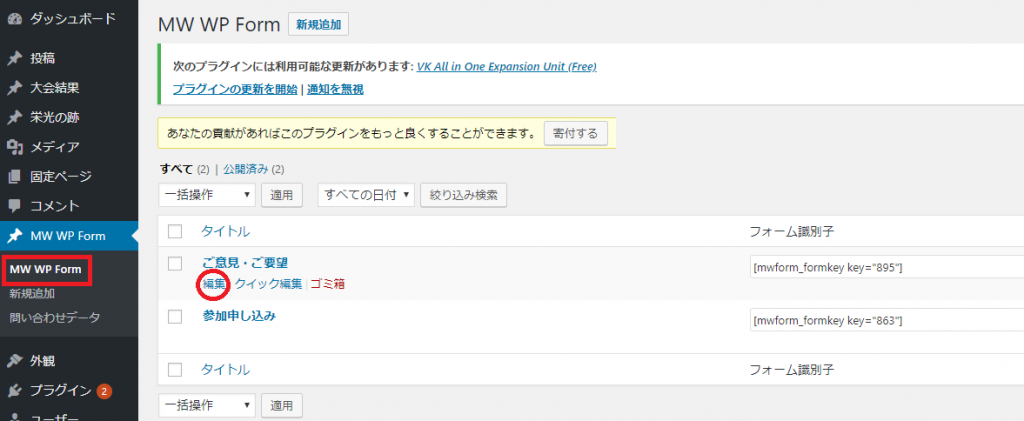Click the コメント speech bubble icon
Viewport: 1024px width, 421px height.
[14, 206]
